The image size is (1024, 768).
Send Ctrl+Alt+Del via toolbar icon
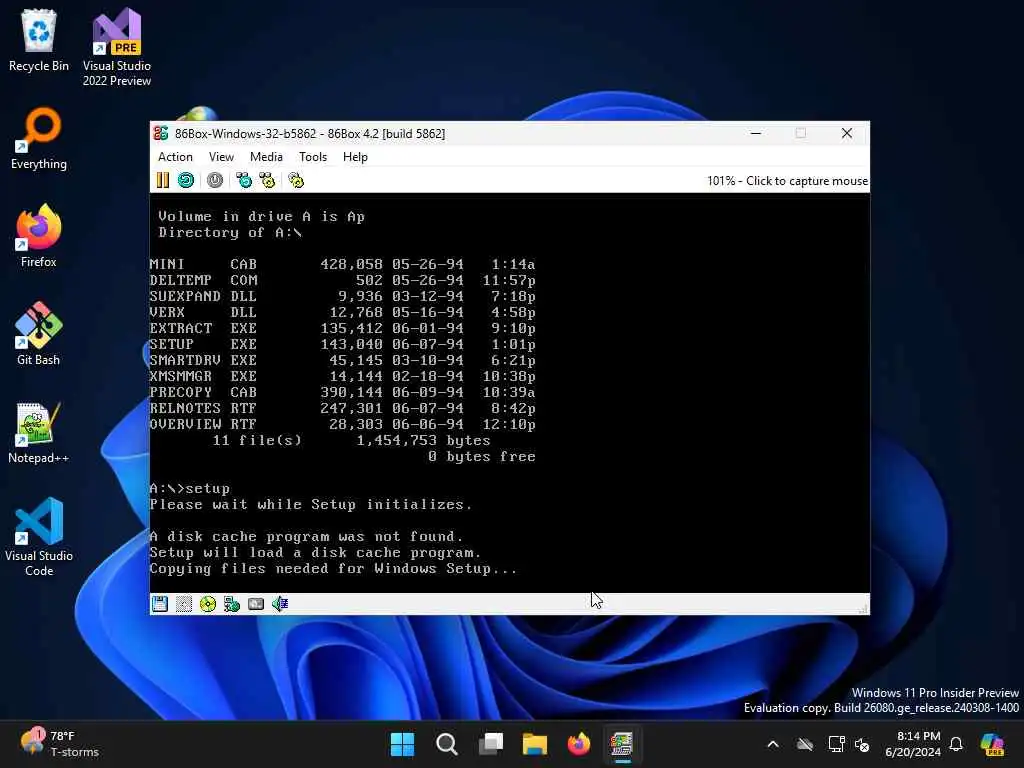point(244,180)
